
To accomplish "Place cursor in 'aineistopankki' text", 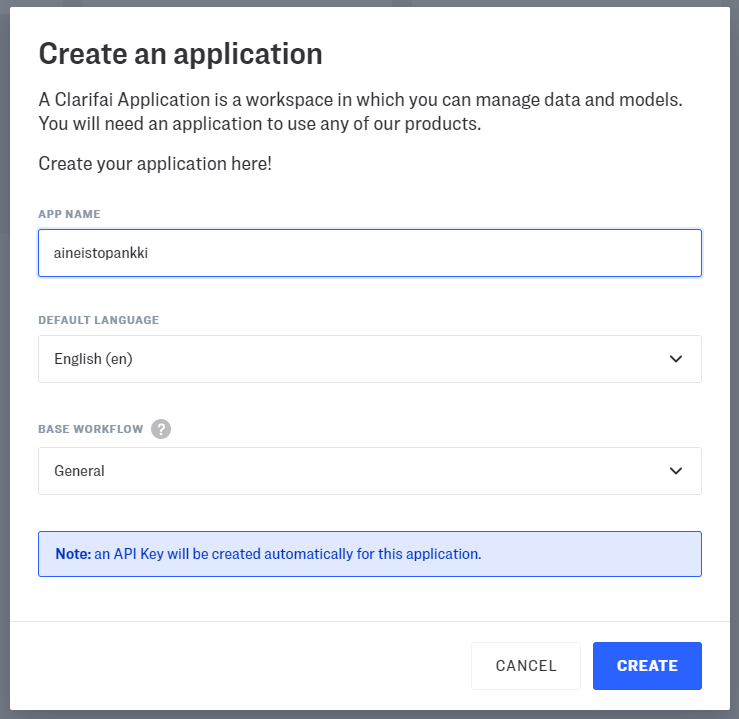I will 101,254.
